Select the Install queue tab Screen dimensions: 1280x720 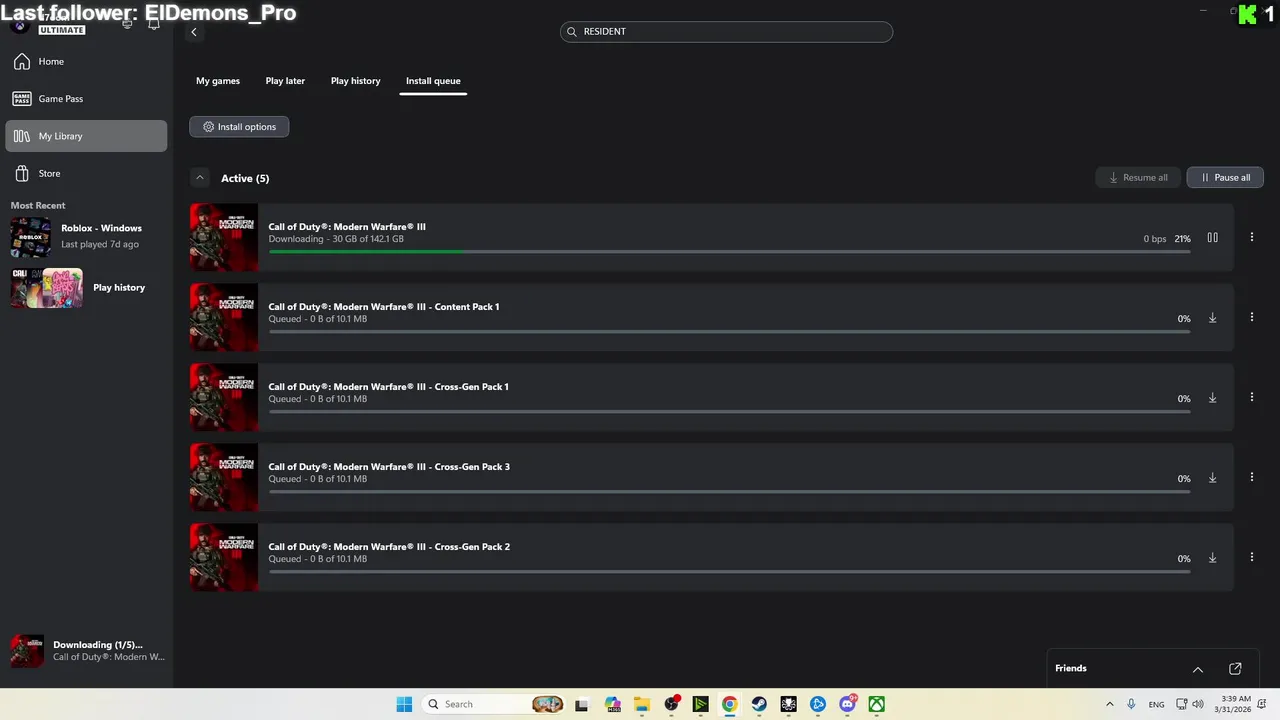click(x=433, y=81)
